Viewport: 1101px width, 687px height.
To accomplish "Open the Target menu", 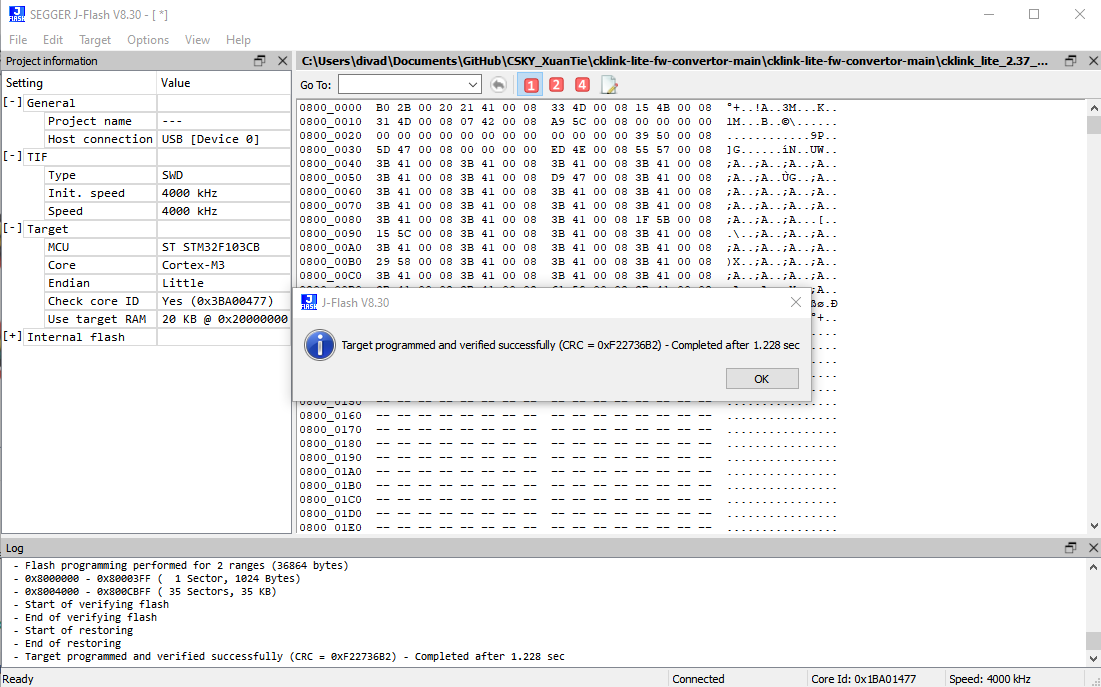I will pyautogui.click(x=95, y=40).
